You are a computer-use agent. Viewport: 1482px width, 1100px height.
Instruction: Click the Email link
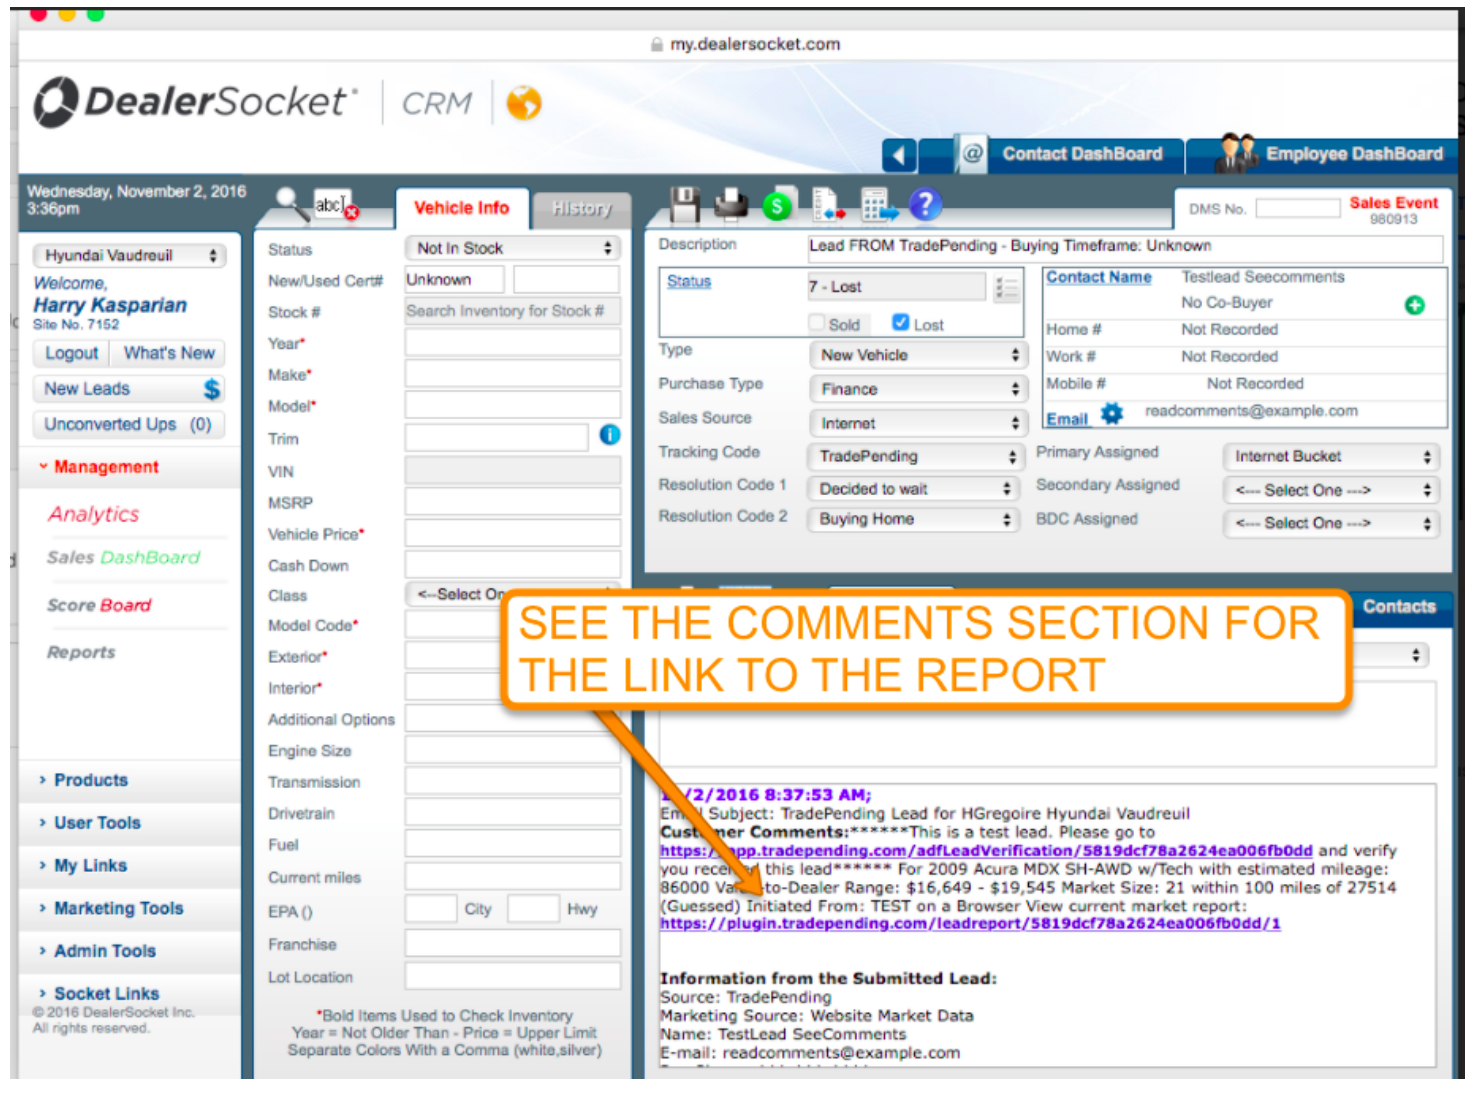coord(1067,419)
